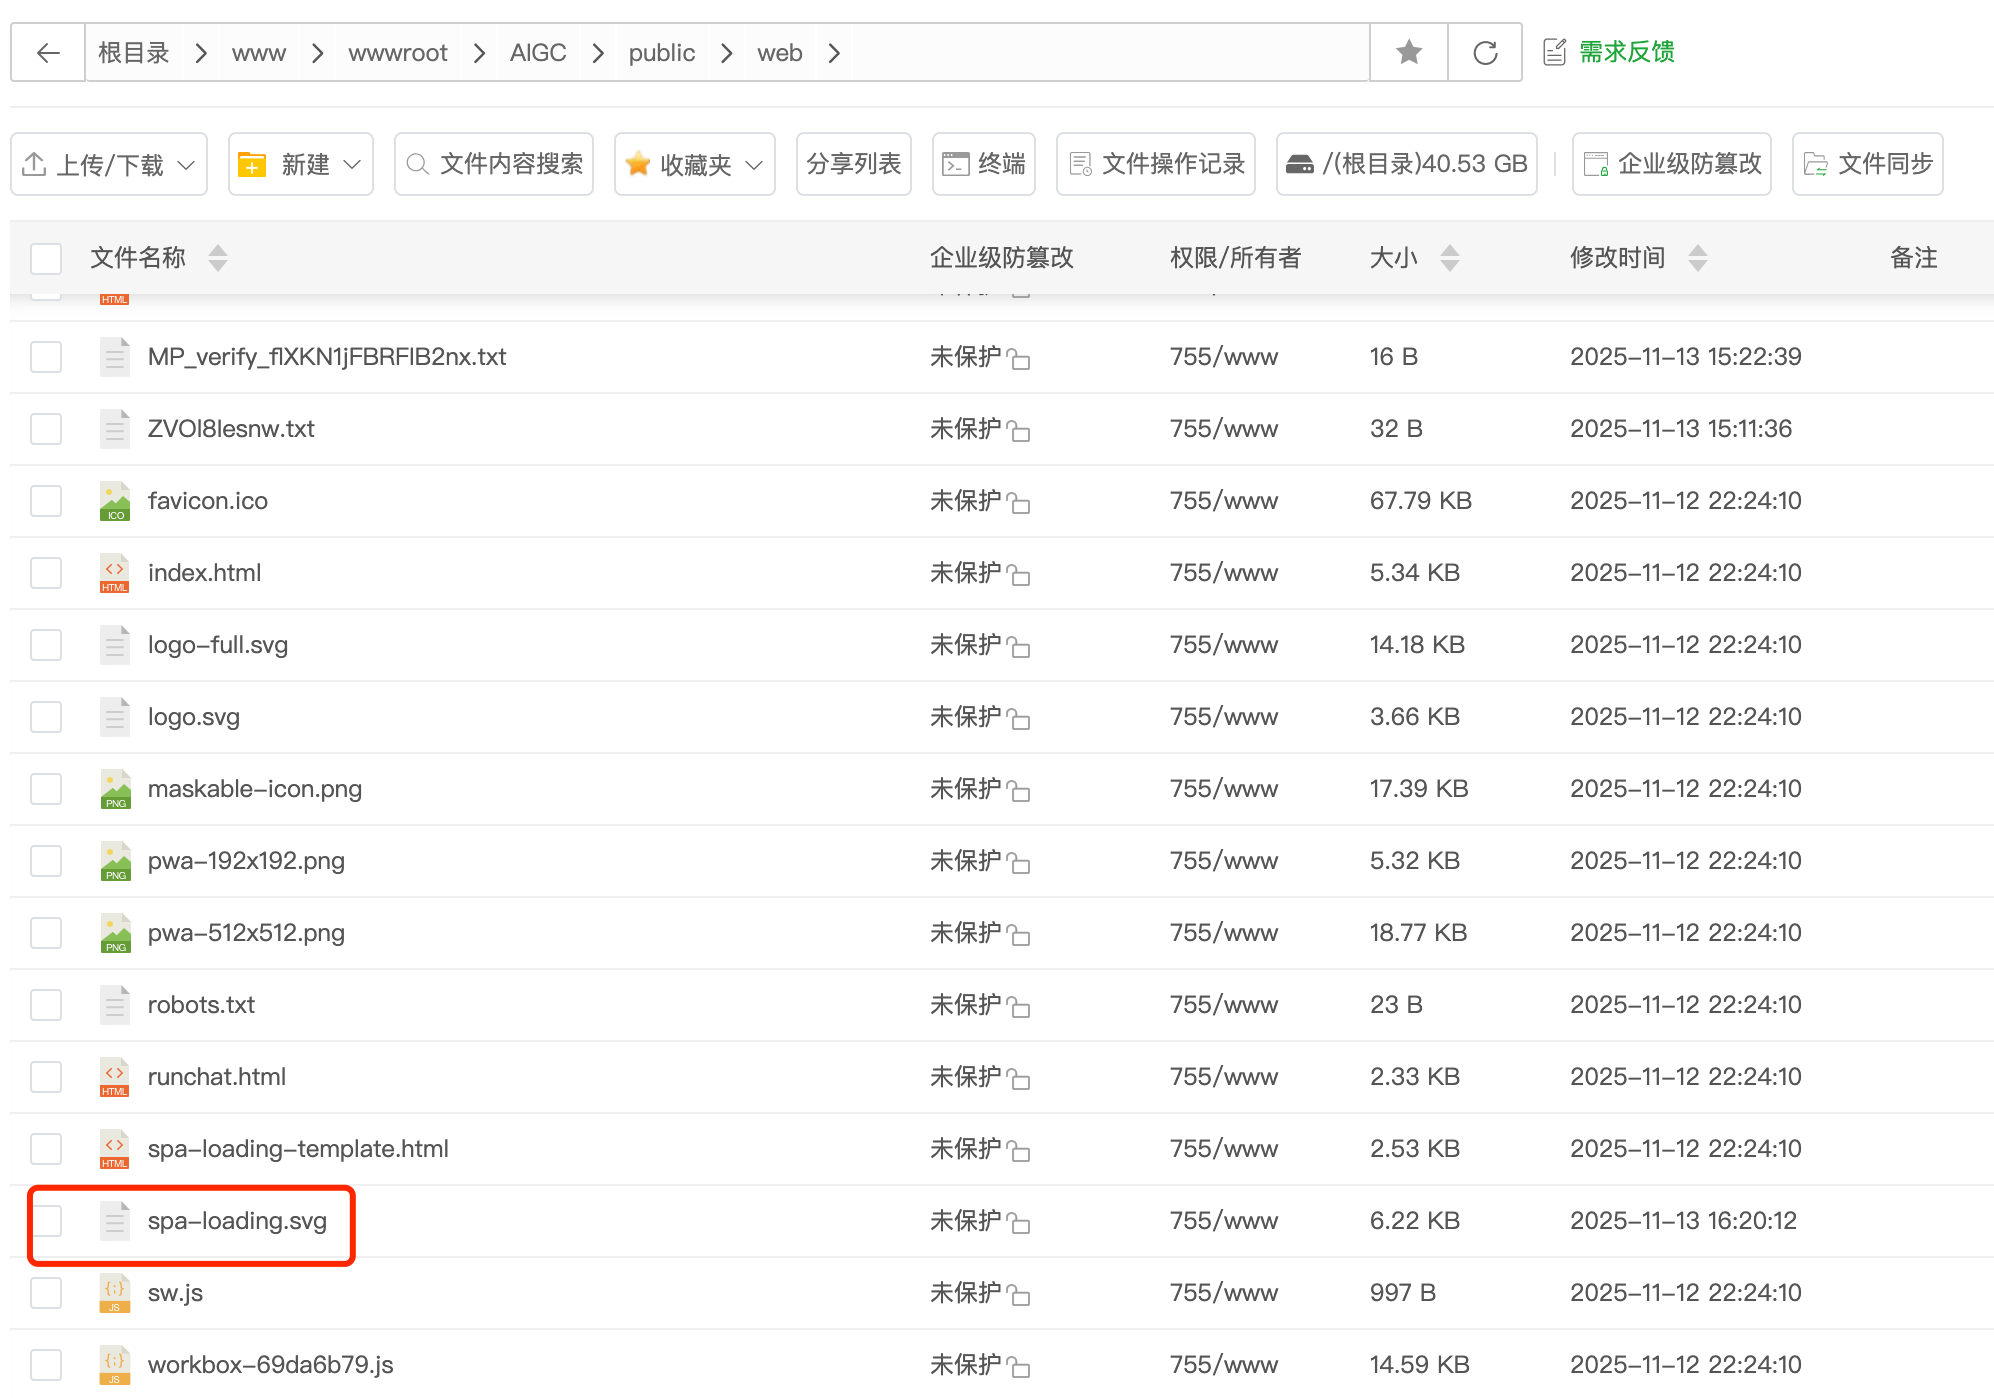1994x1398 pixels.
Task: Click the refresh directory icon
Action: click(1485, 53)
